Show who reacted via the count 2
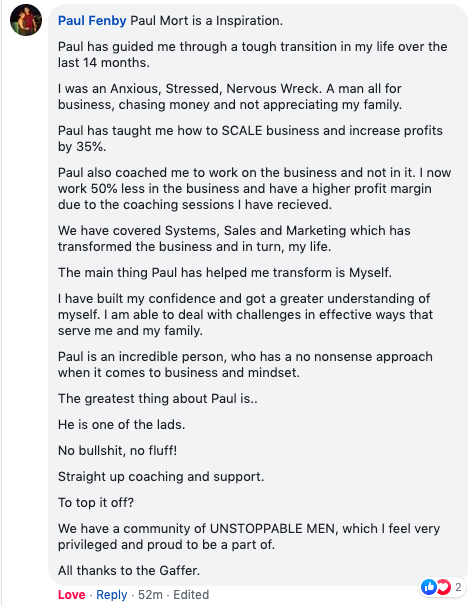The image size is (476, 605). tap(458, 587)
